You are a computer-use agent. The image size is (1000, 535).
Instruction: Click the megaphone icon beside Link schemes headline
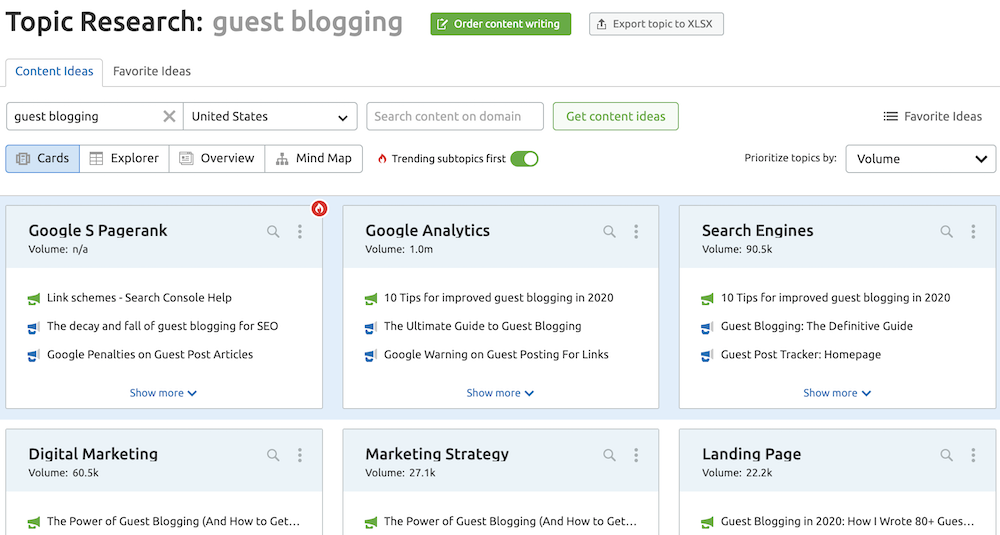[x=34, y=298]
